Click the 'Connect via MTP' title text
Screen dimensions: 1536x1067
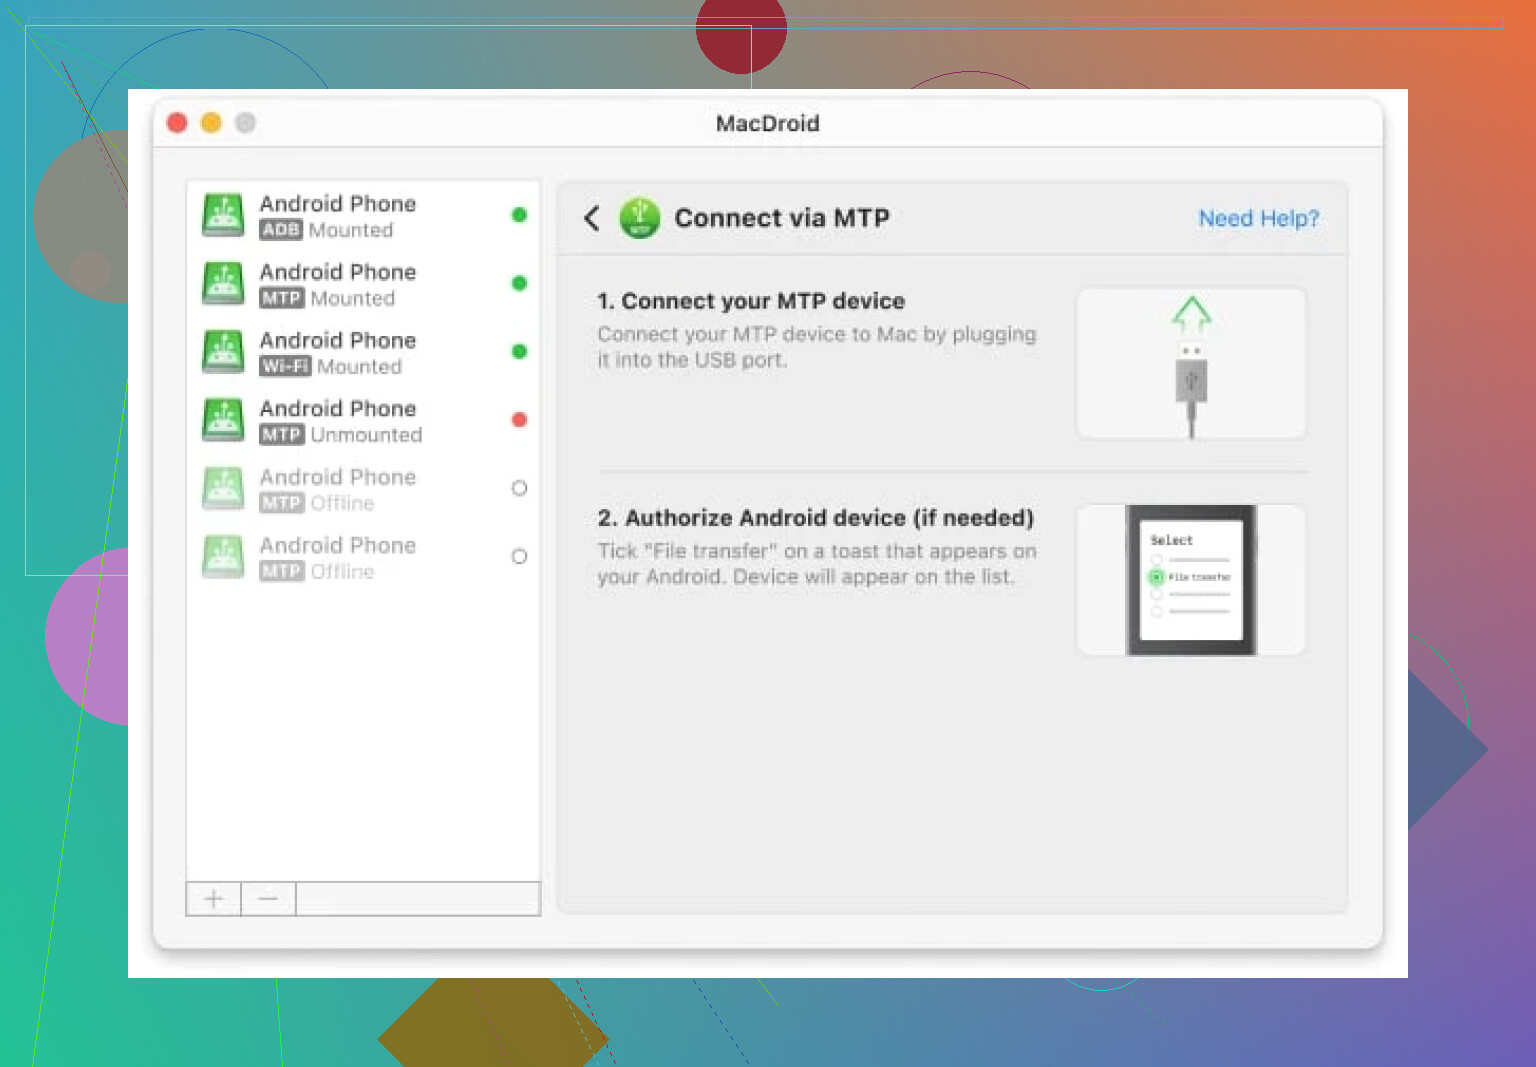click(x=782, y=218)
